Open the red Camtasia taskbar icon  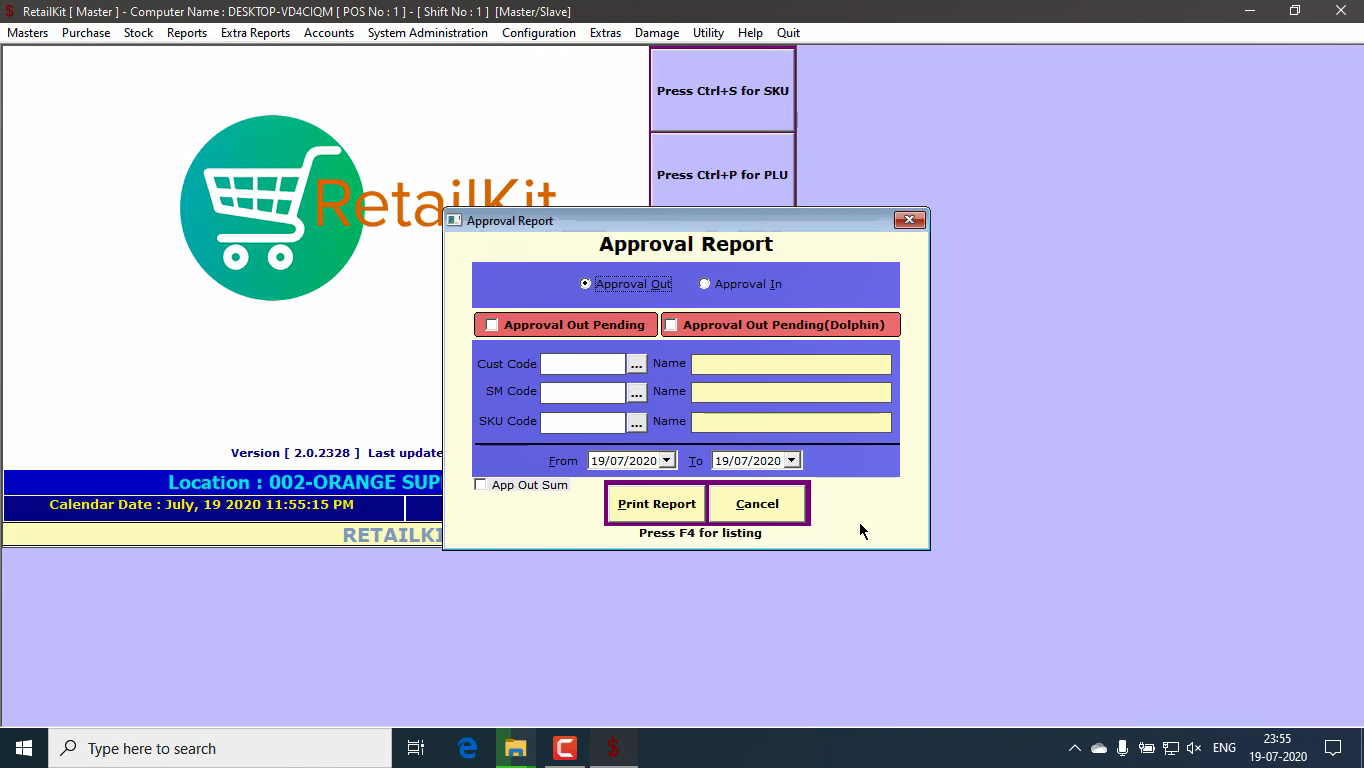[565, 748]
